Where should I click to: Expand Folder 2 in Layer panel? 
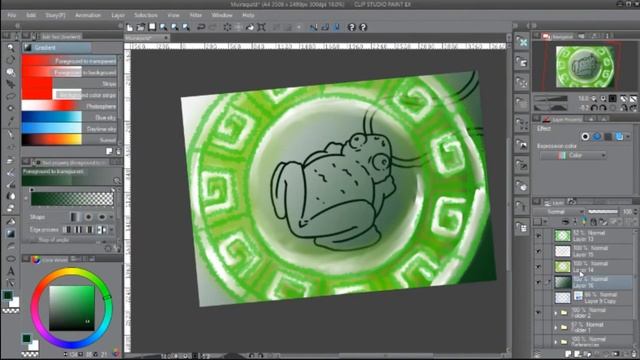(556, 313)
